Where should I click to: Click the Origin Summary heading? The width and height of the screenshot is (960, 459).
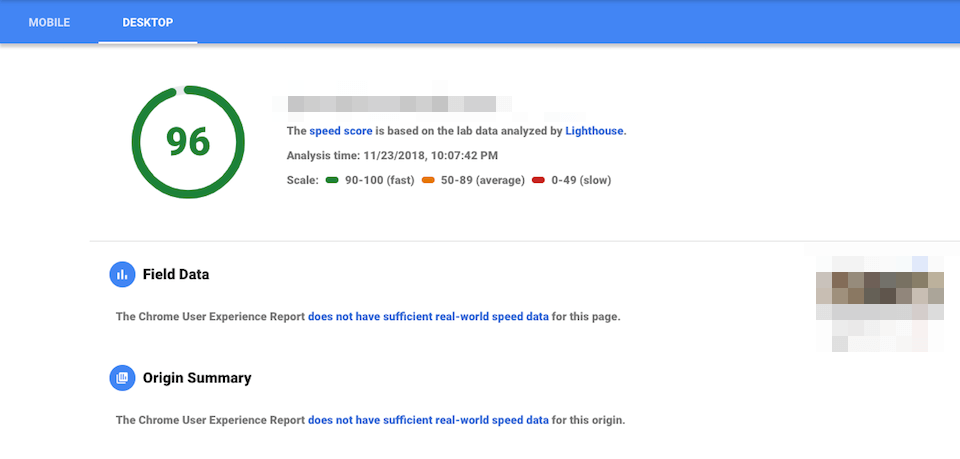pyautogui.click(x=197, y=378)
